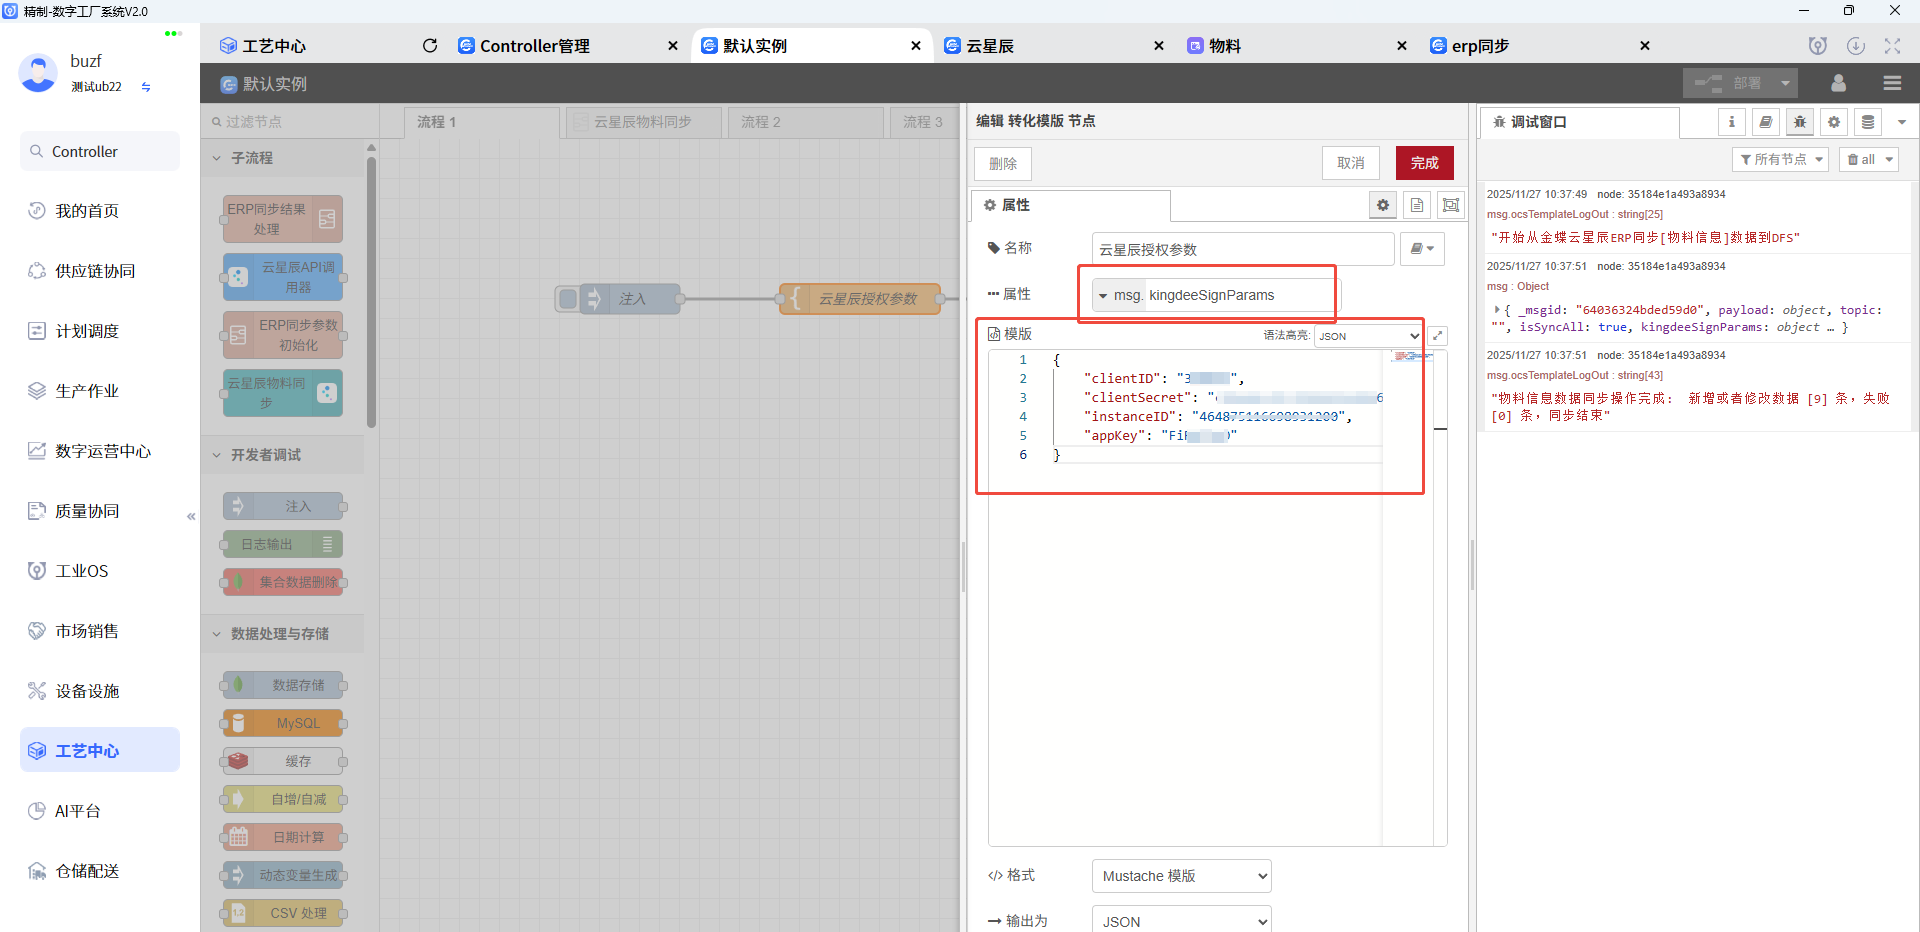Open the node help book icon
The width and height of the screenshot is (1920, 932).
(x=1765, y=121)
